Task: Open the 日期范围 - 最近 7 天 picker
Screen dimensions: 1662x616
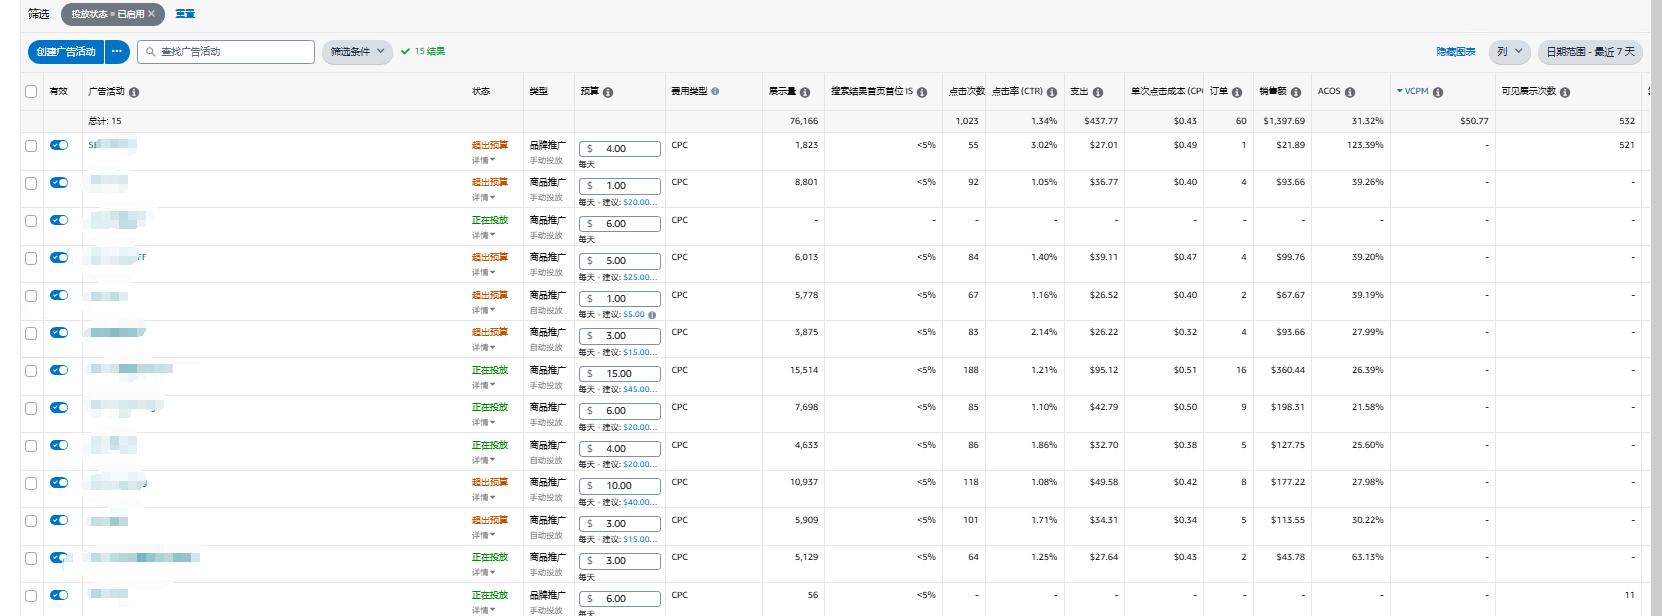Action: coord(1590,51)
